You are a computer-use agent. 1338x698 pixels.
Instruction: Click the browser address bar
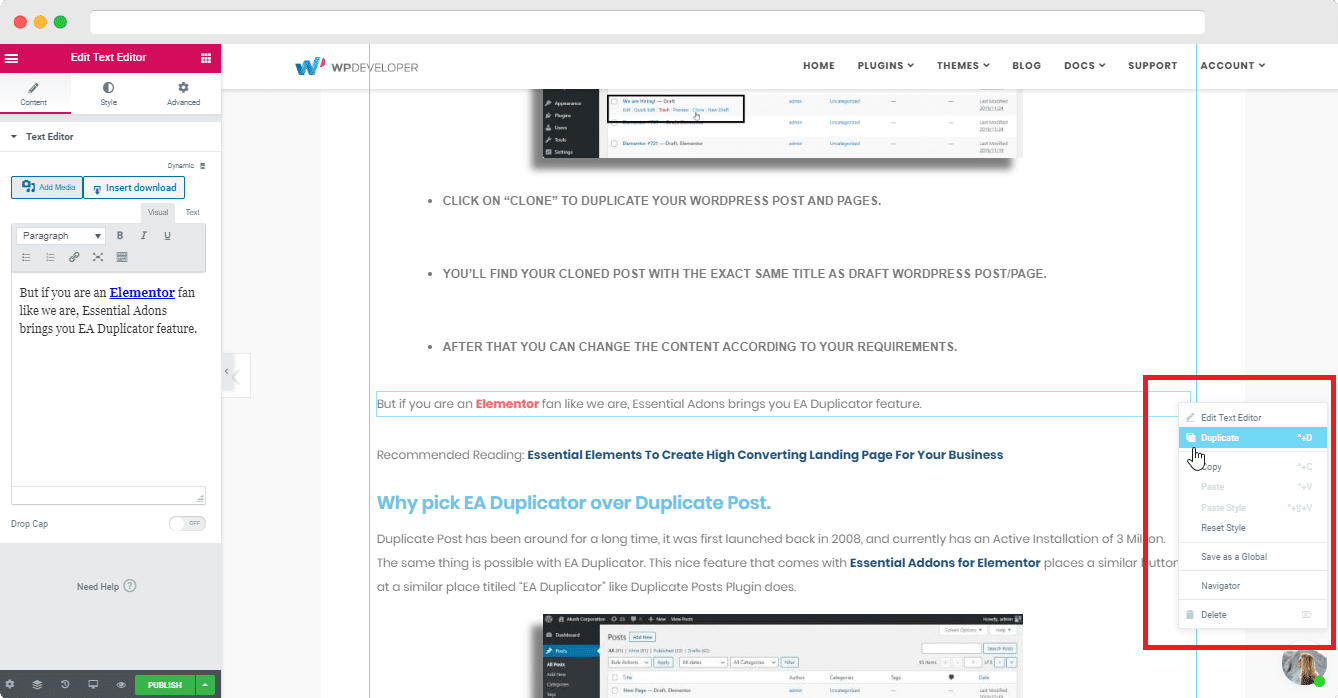[647, 22]
